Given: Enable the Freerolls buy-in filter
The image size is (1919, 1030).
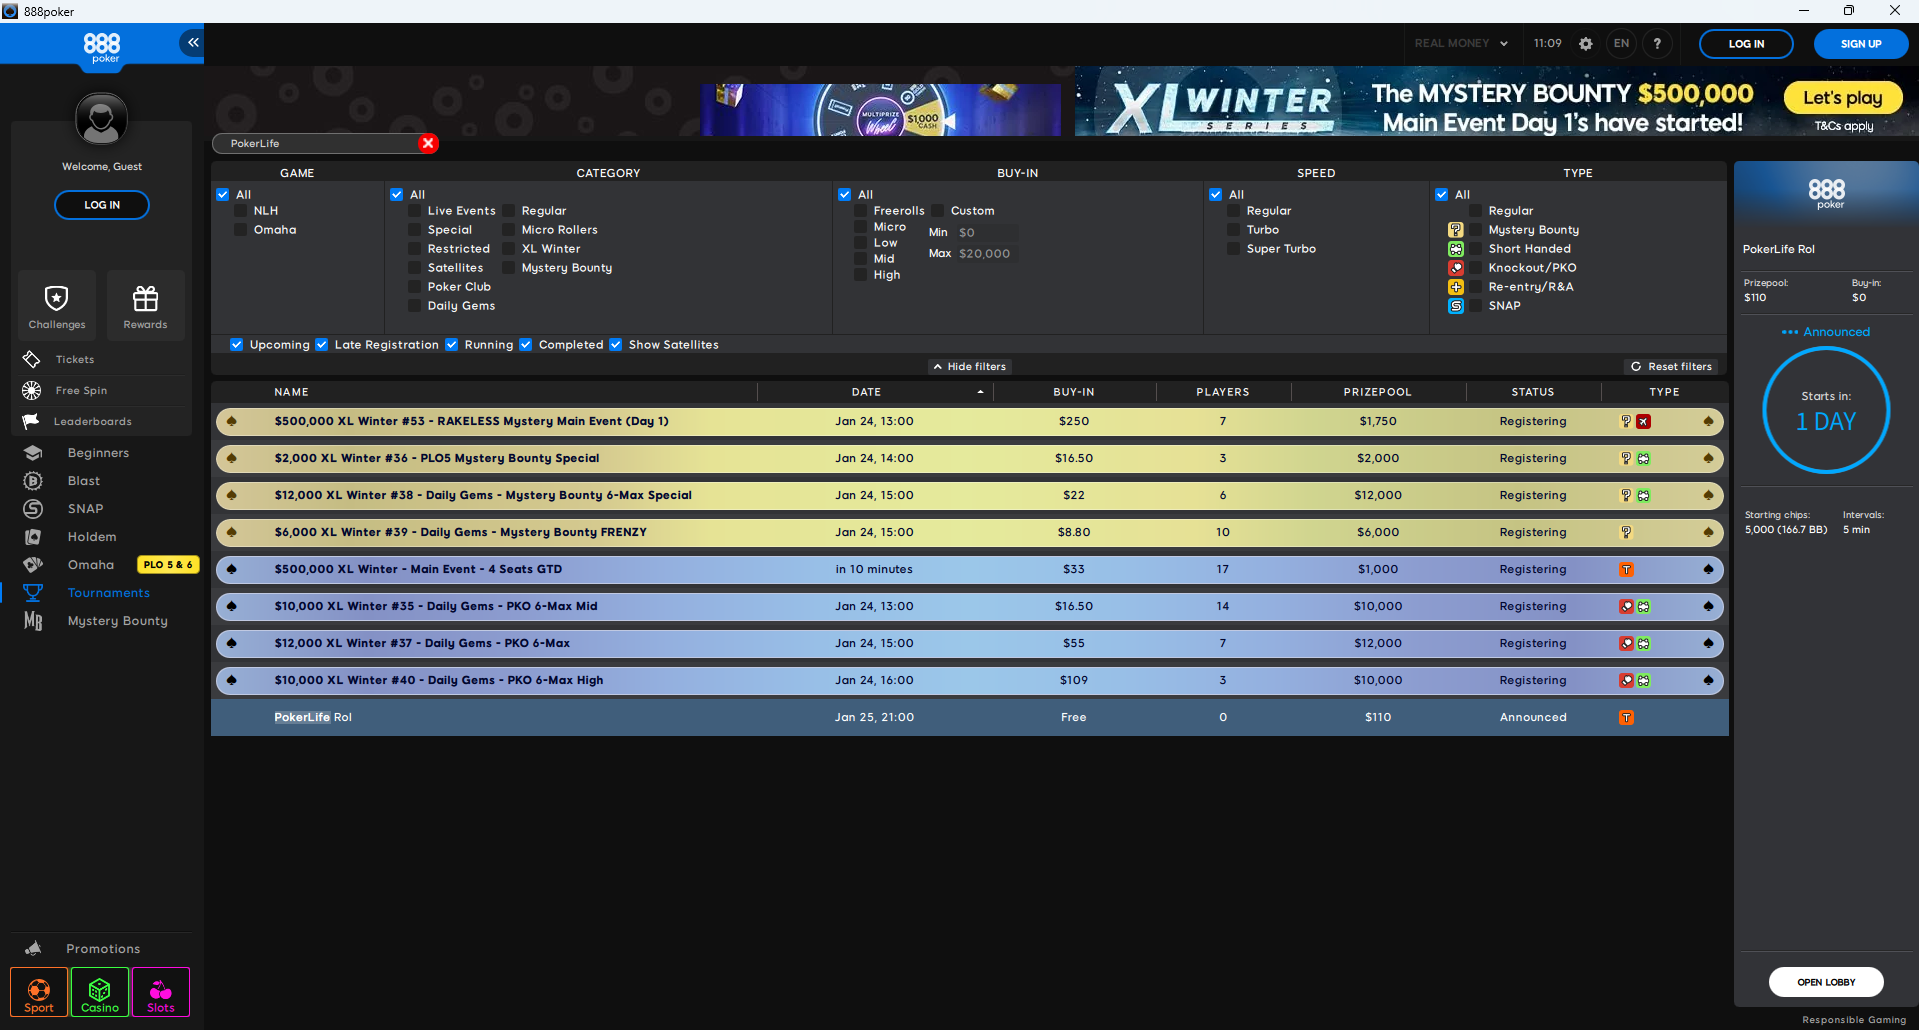Looking at the screenshot, I should 862,210.
